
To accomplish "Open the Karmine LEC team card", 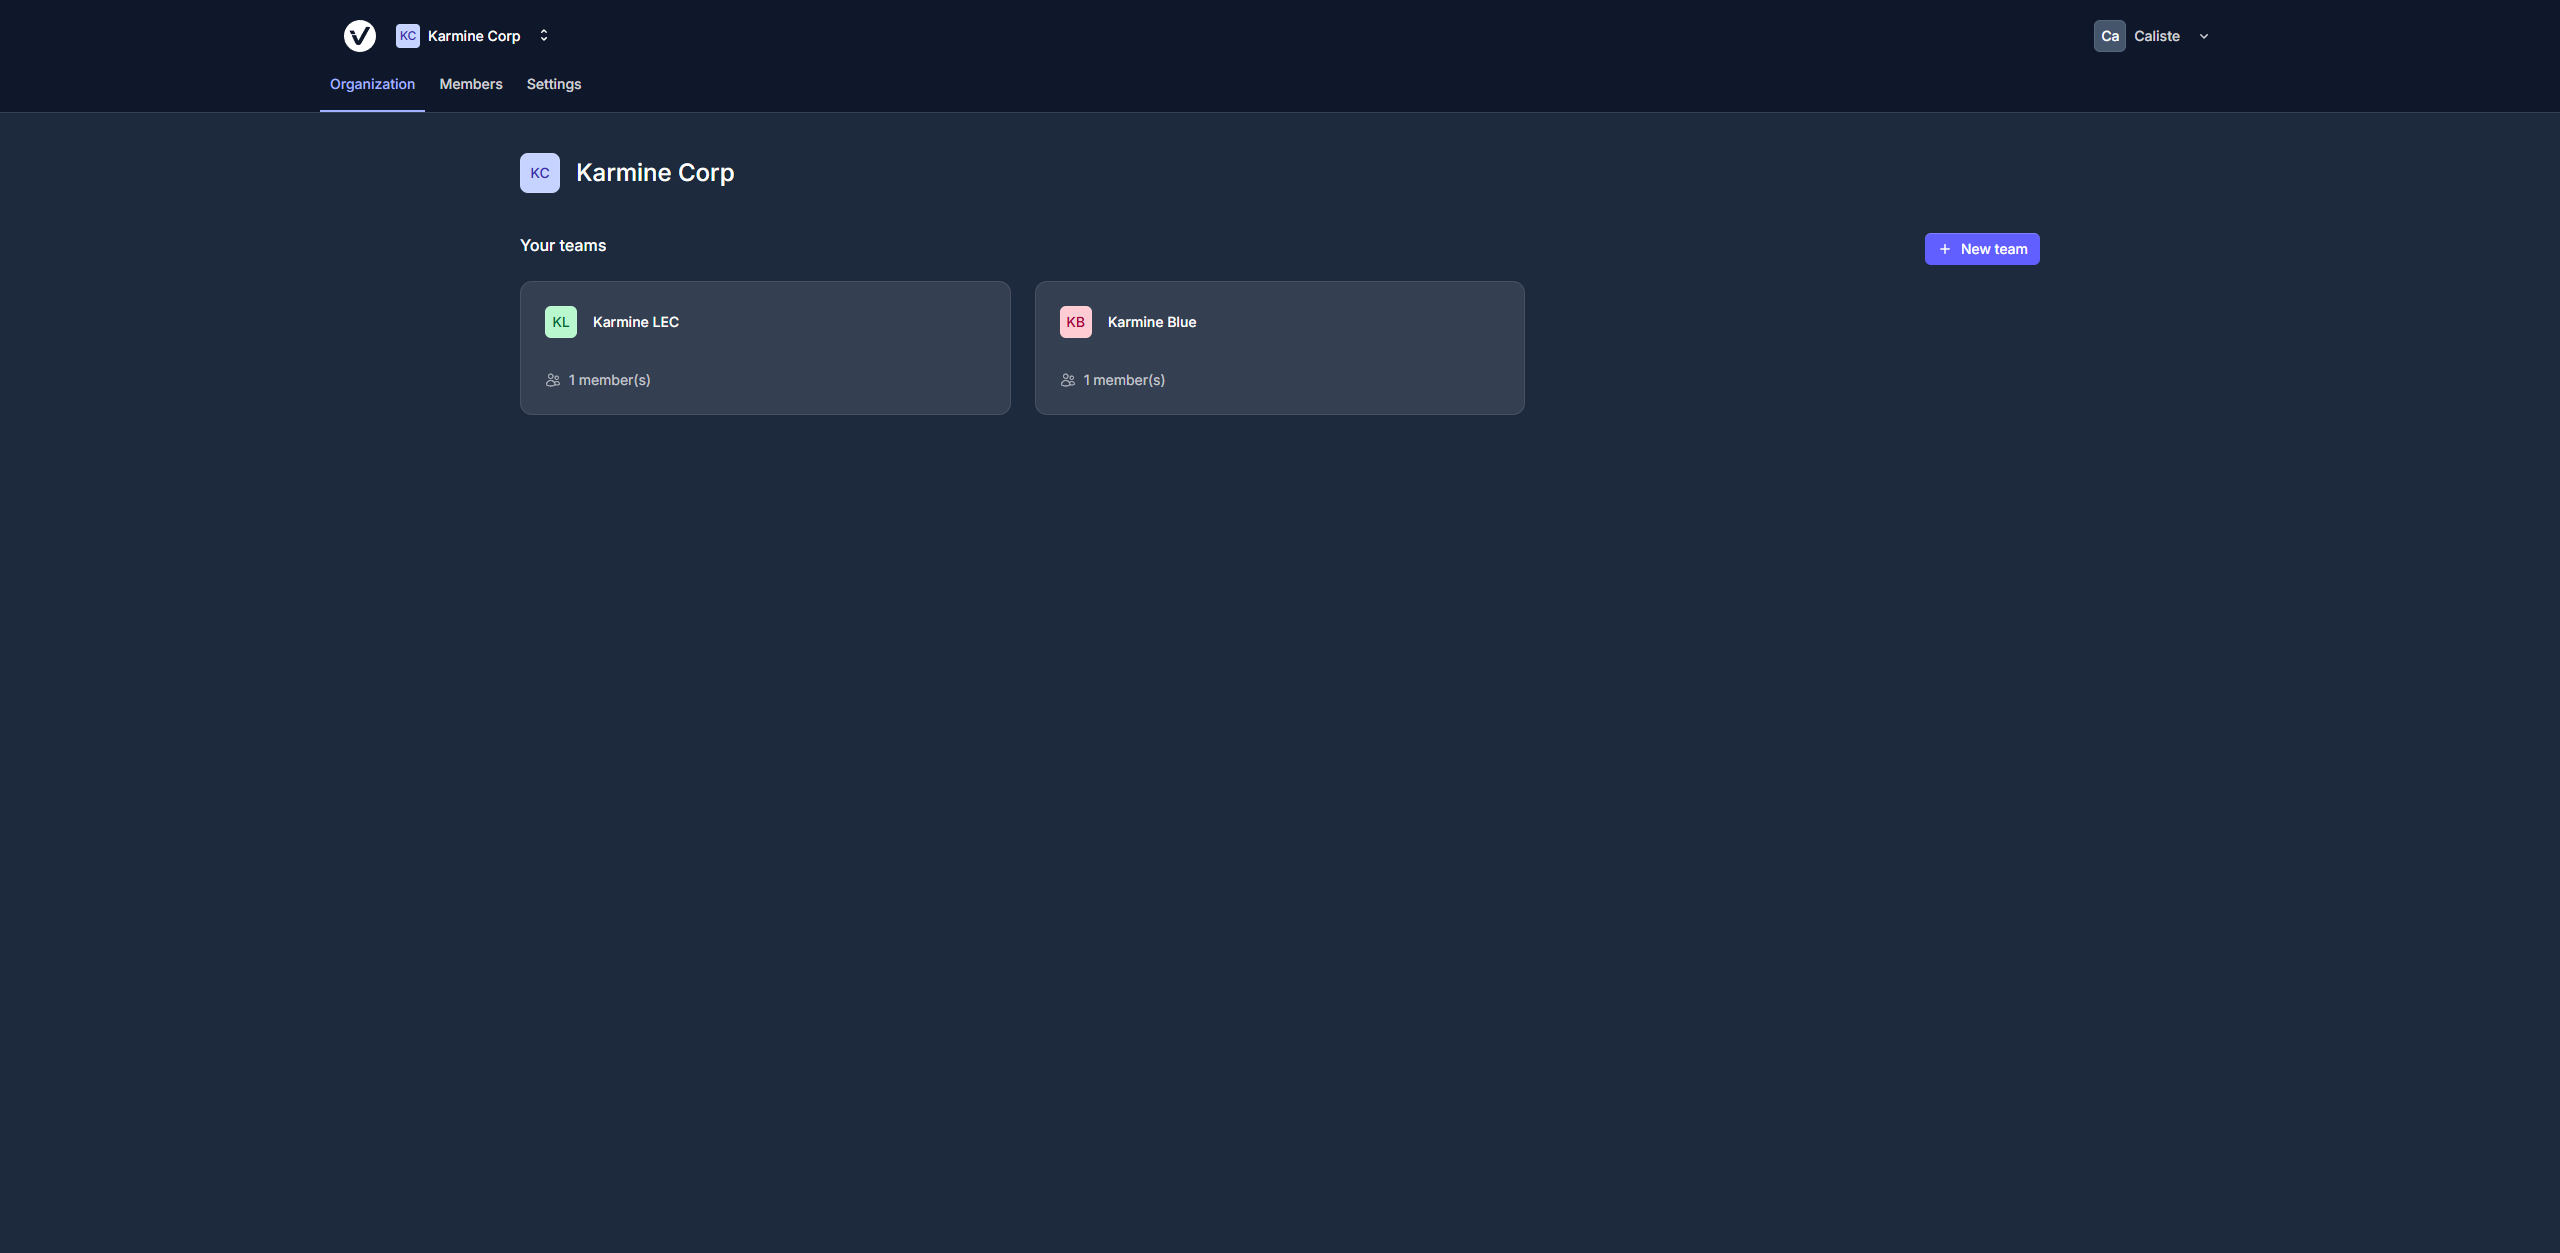I will point(764,347).
